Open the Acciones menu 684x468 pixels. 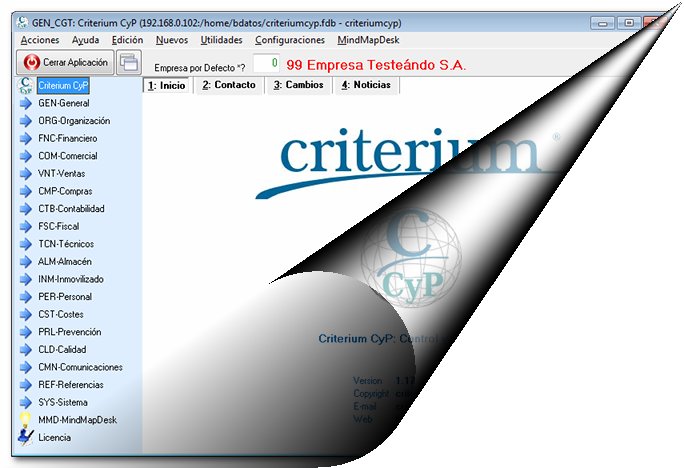pos(40,40)
